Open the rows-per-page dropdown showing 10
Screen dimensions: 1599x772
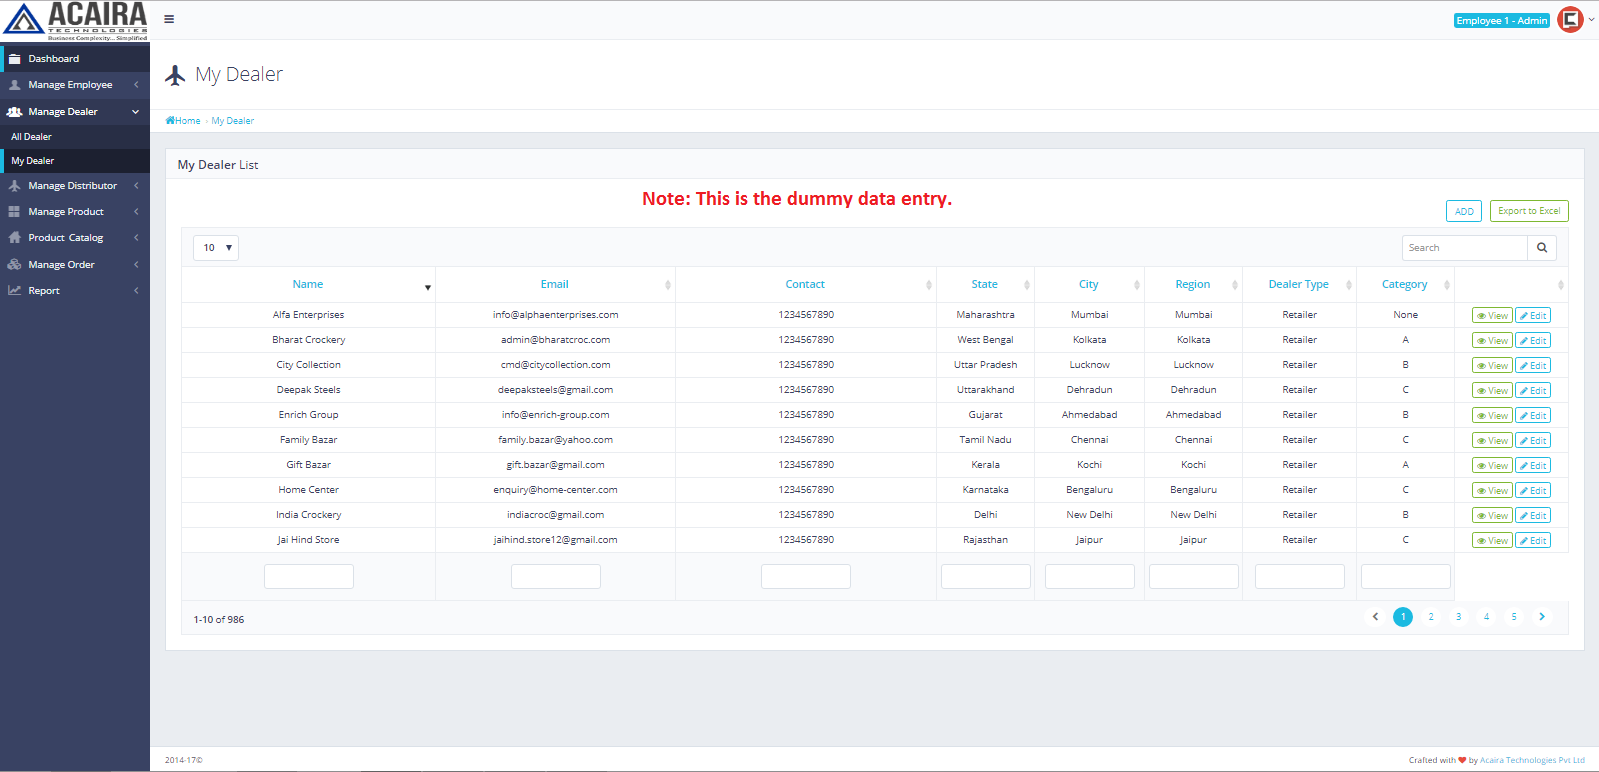tap(216, 248)
